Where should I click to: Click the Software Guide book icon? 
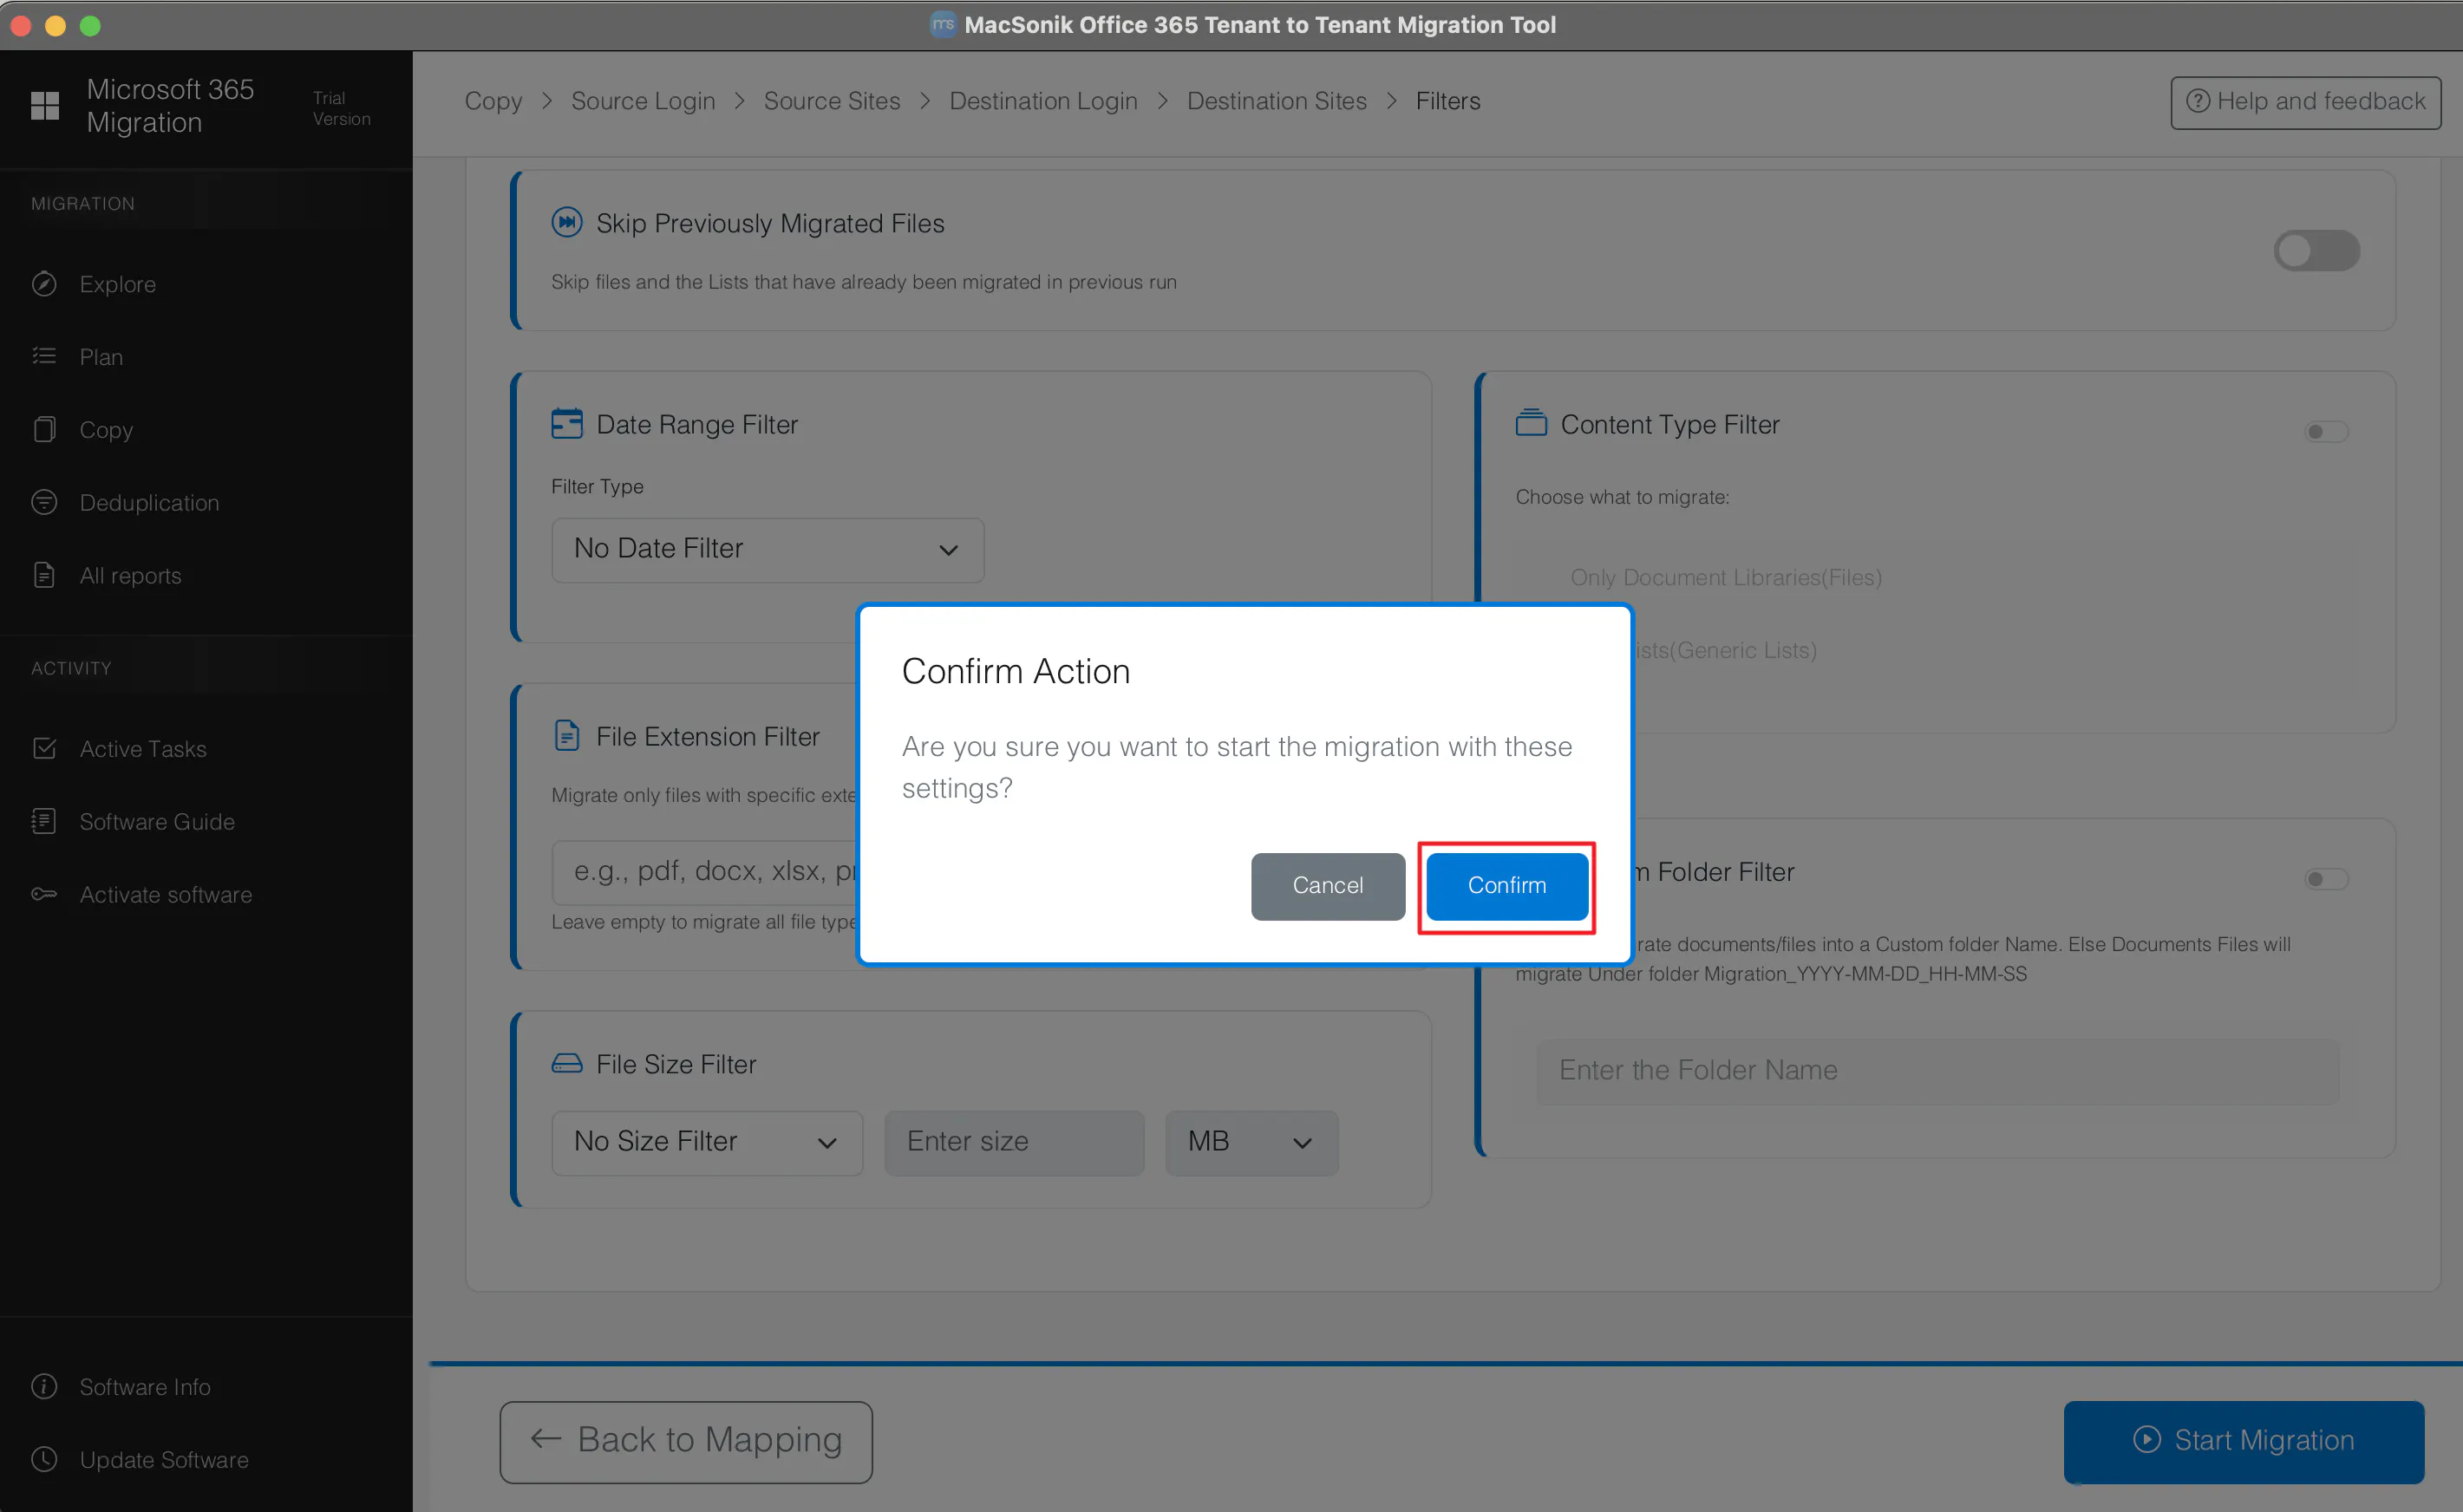coord(44,821)
